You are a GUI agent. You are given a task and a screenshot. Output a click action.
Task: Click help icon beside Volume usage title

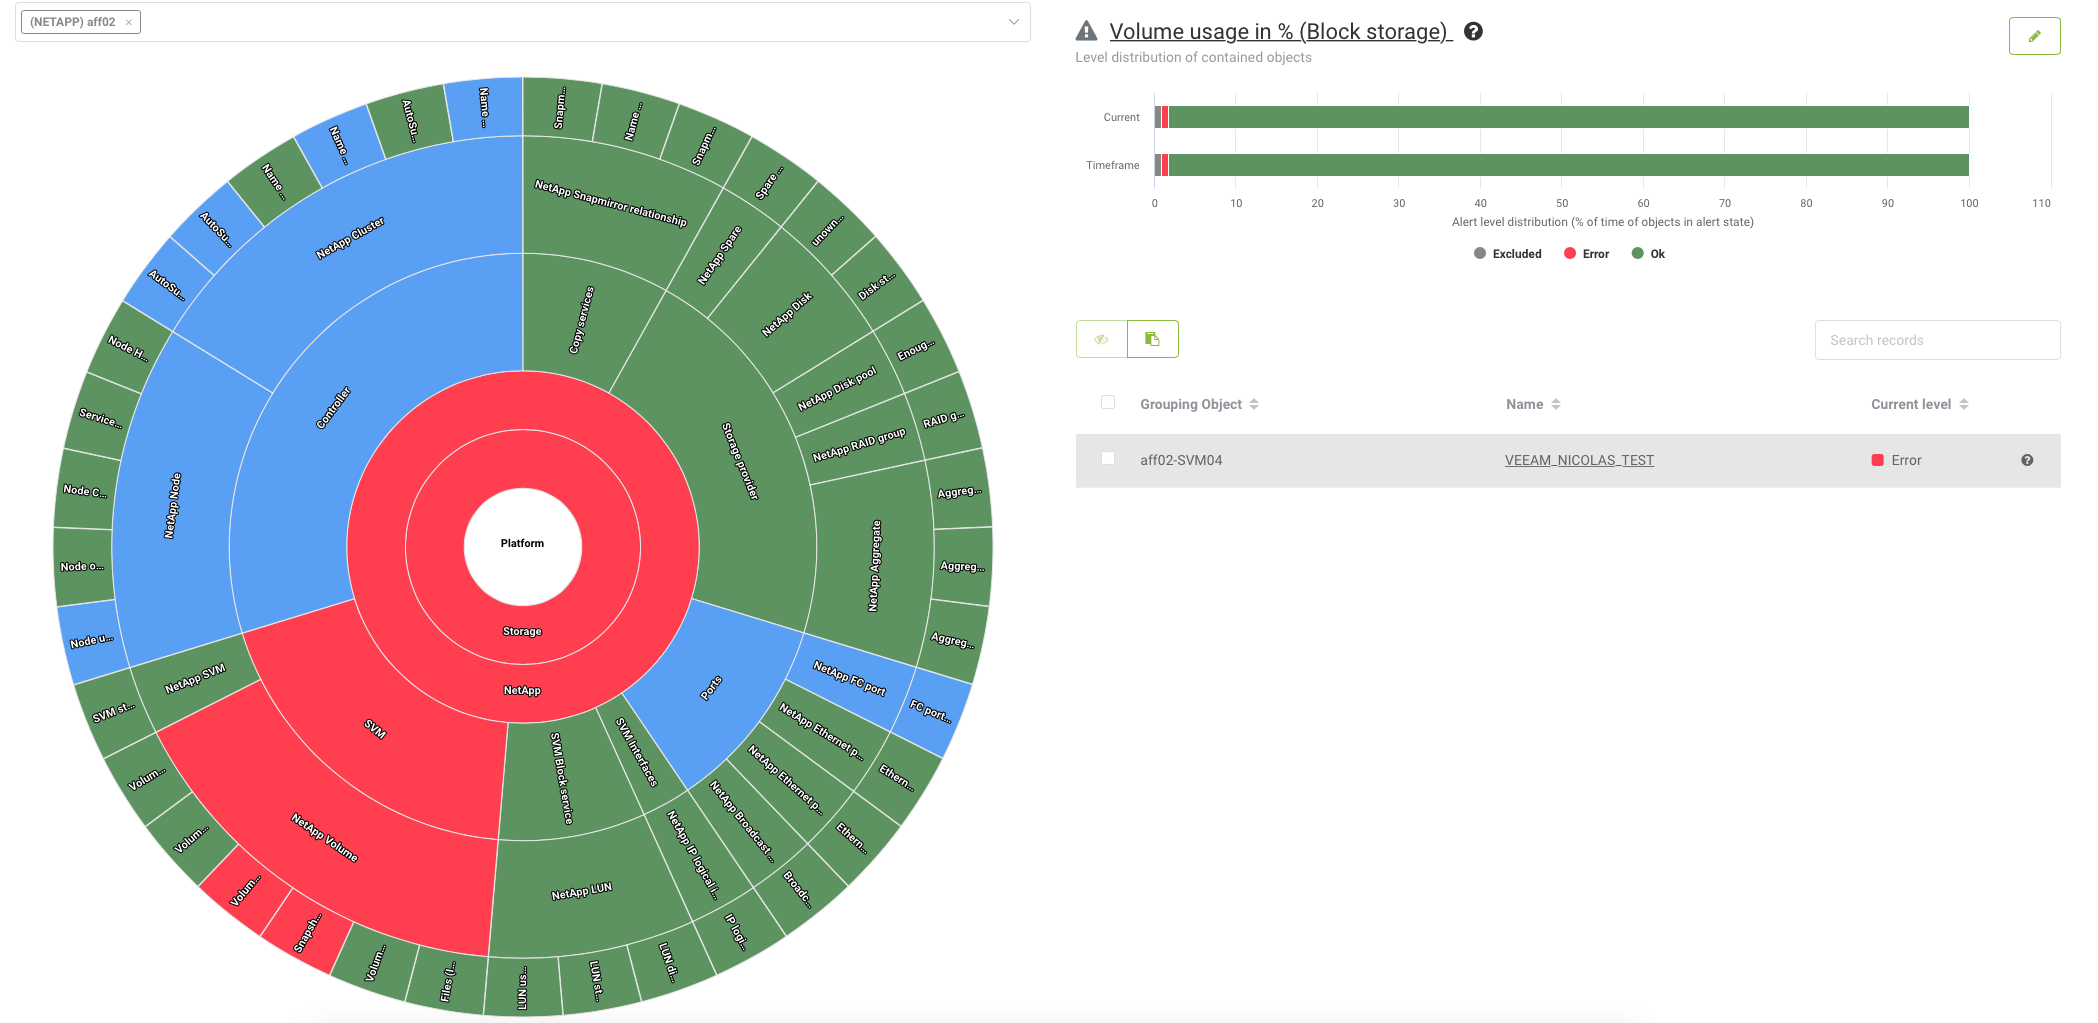tap(1473, 32)
